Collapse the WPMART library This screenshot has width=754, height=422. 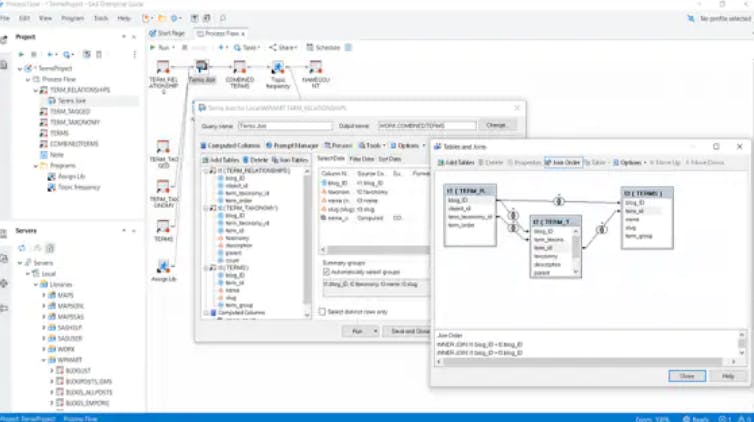44,360
